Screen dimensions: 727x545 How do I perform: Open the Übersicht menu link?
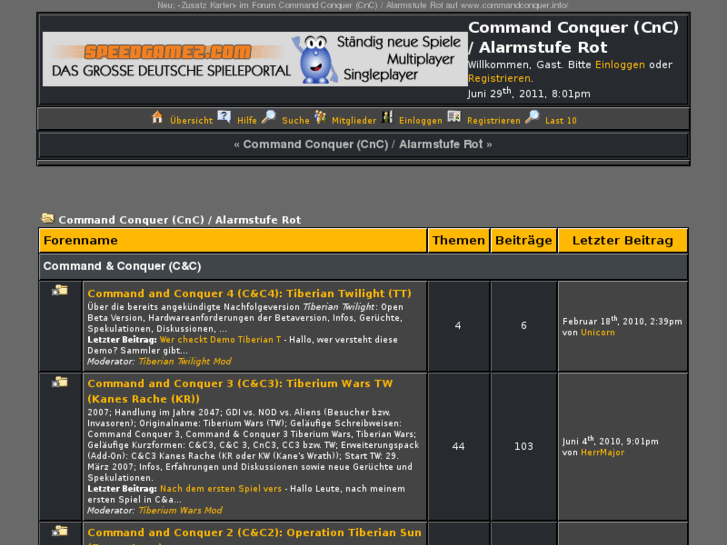click(191, 121)
